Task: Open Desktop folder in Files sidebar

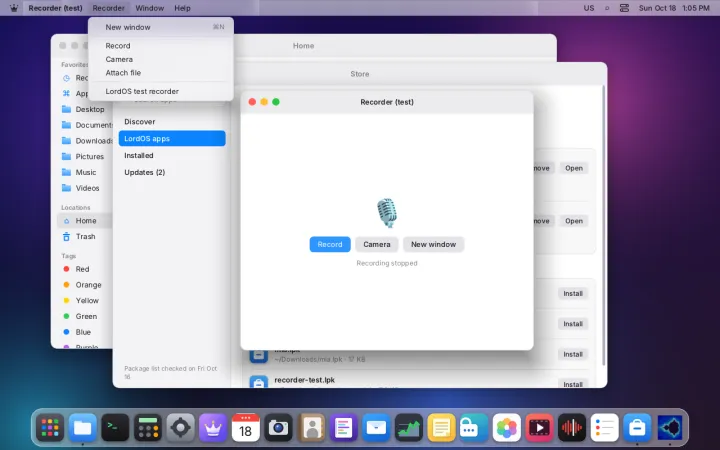Action: click(85, 109)
